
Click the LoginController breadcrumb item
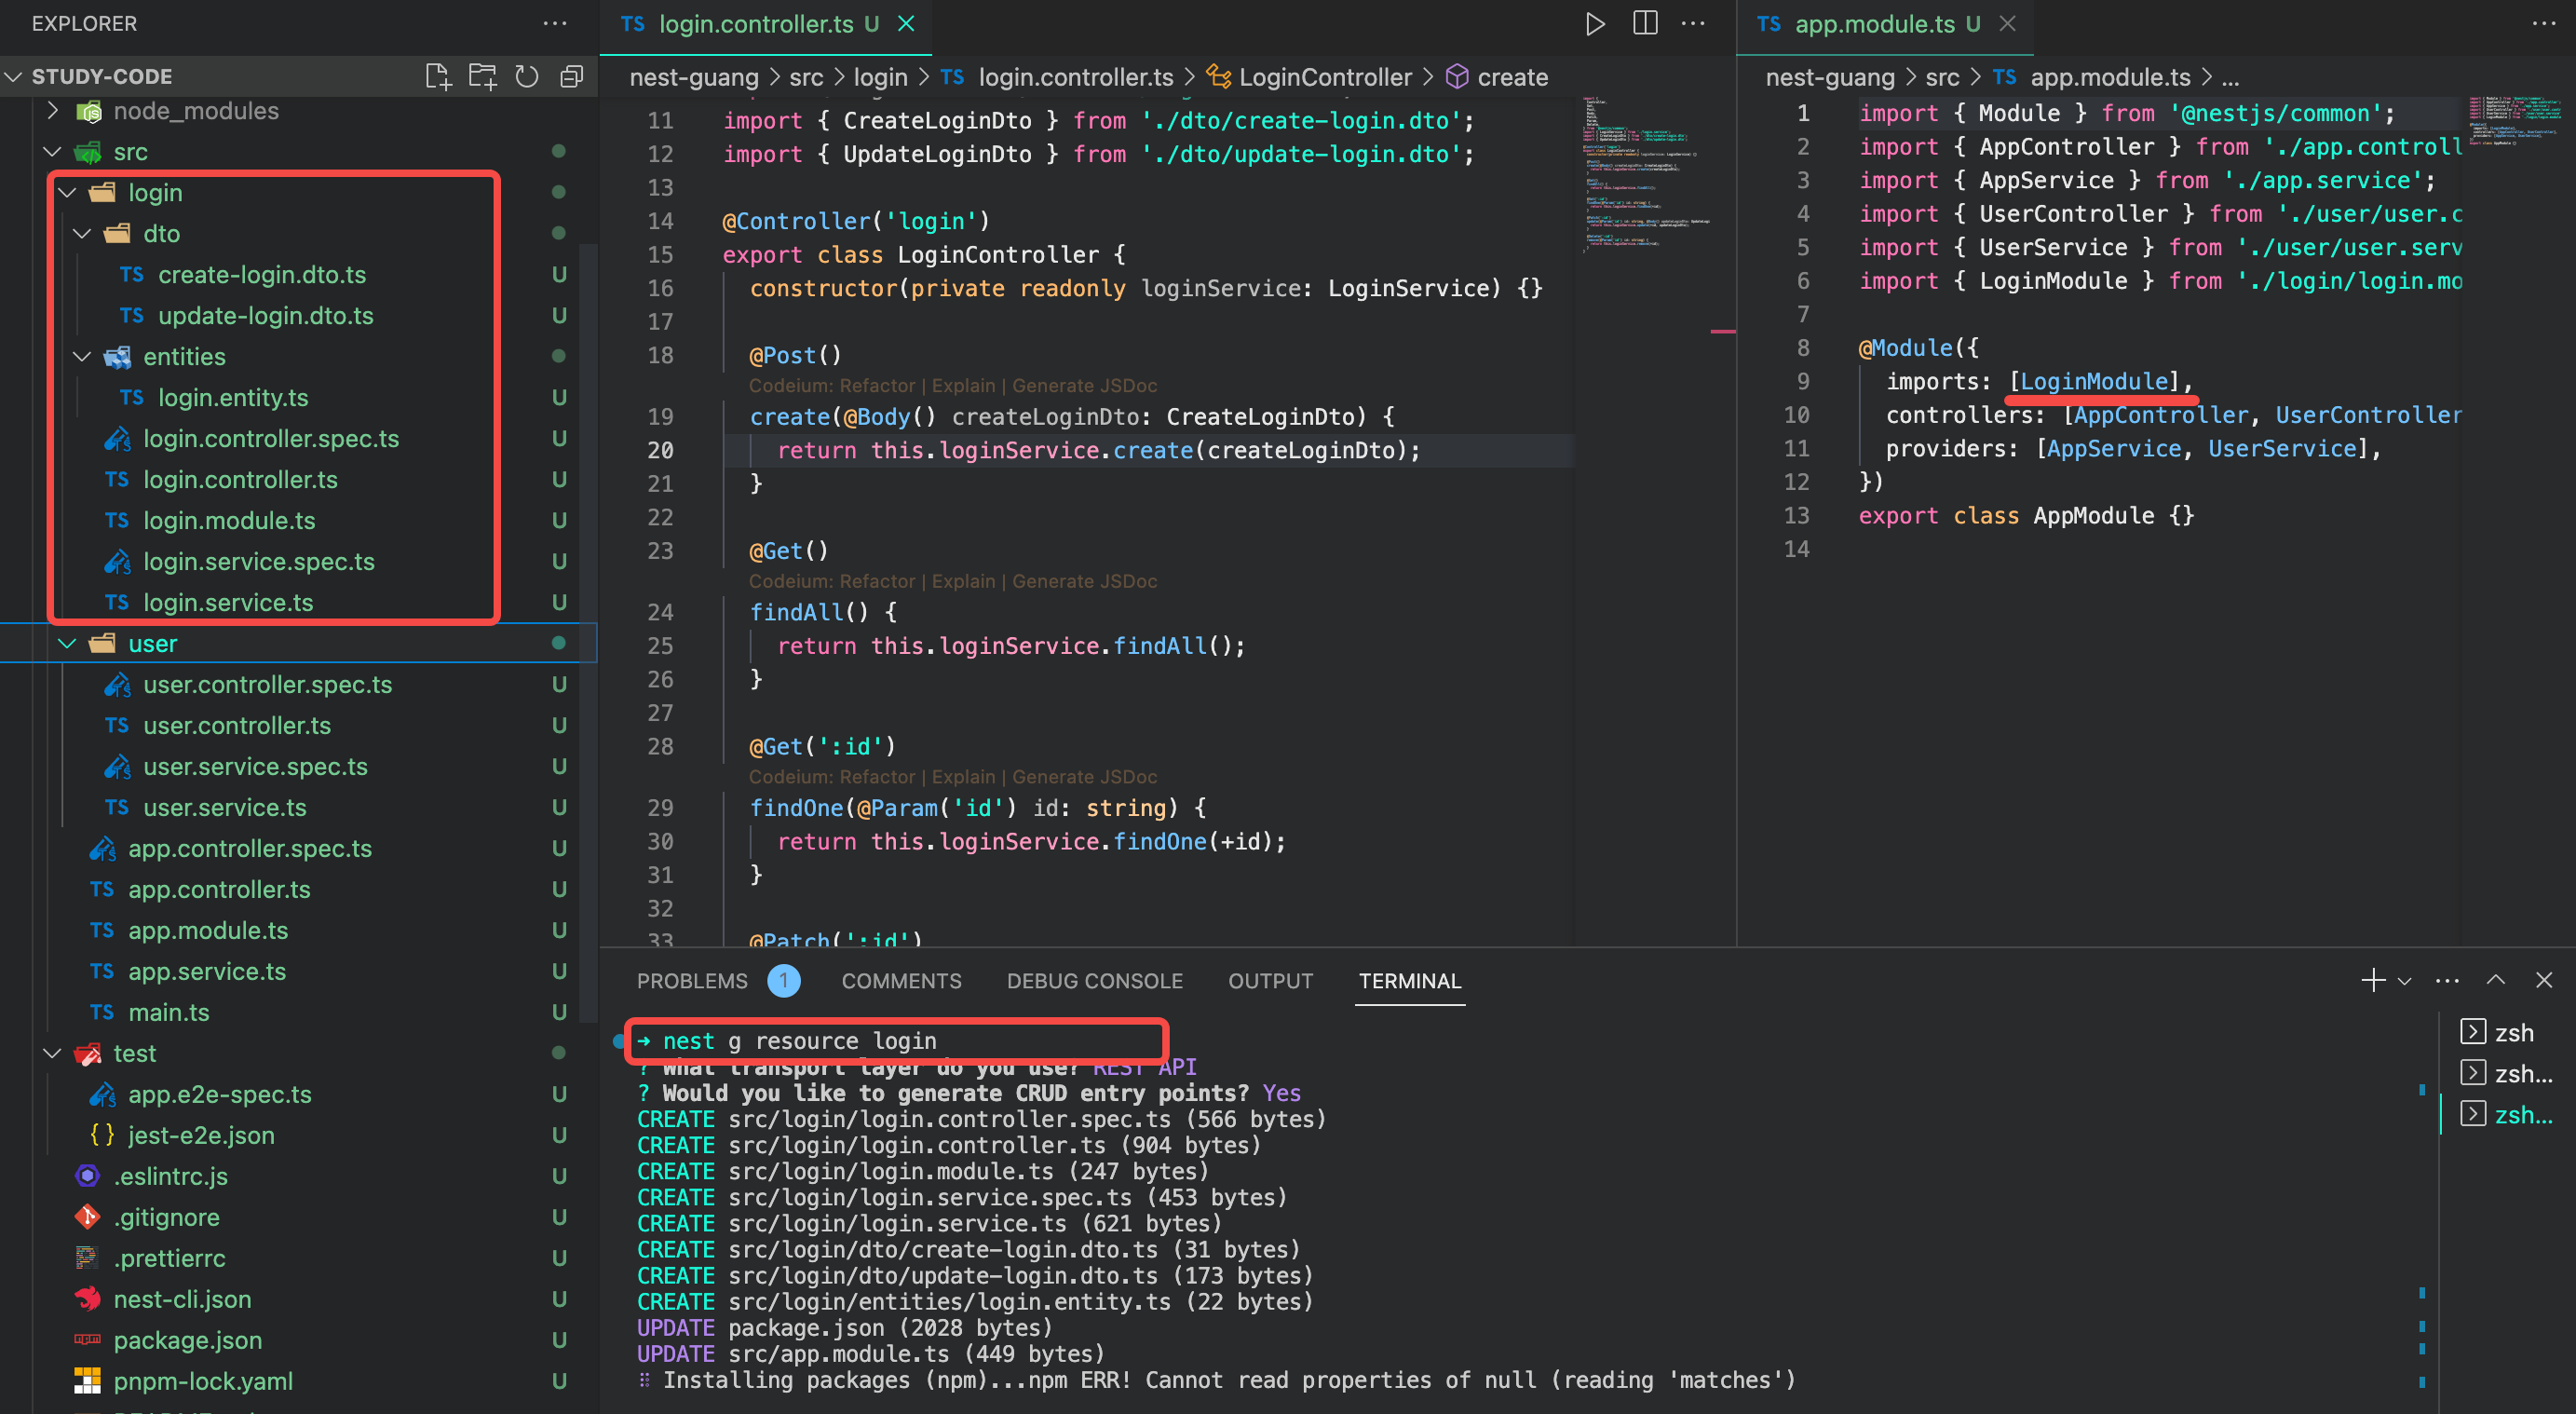[1310, 77]
